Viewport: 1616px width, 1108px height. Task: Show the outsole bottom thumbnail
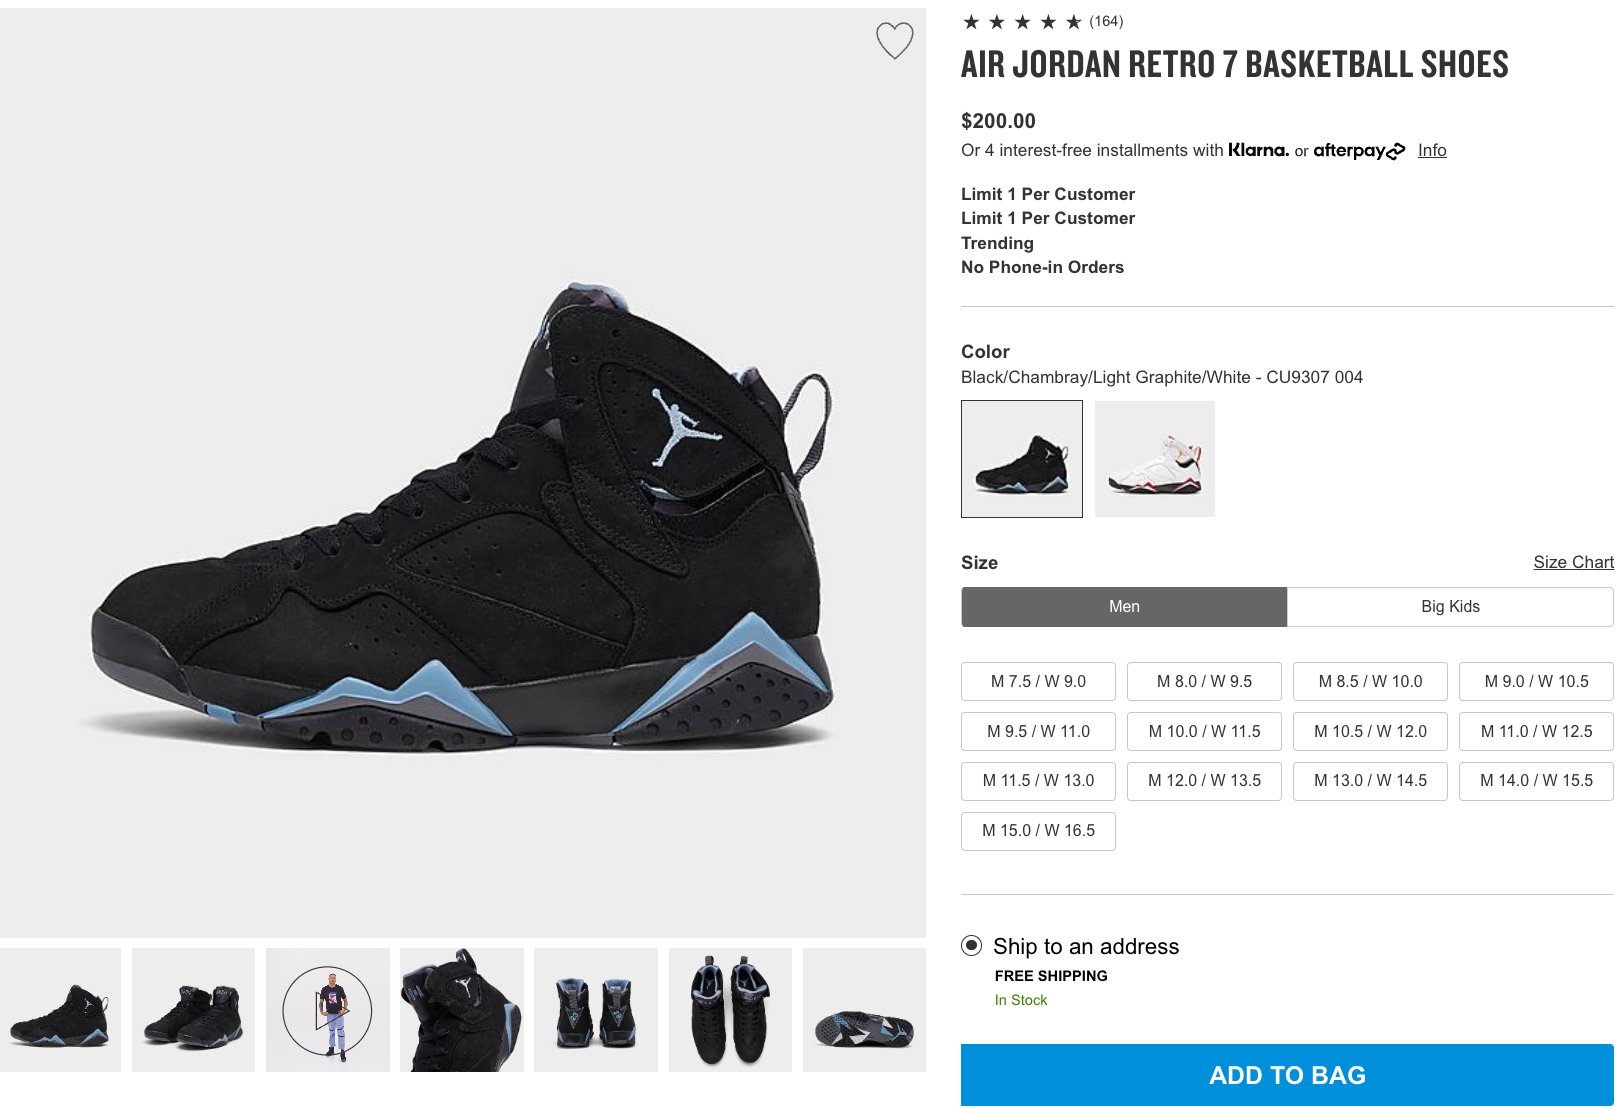pyautogui.click(x=864, y=1010)
